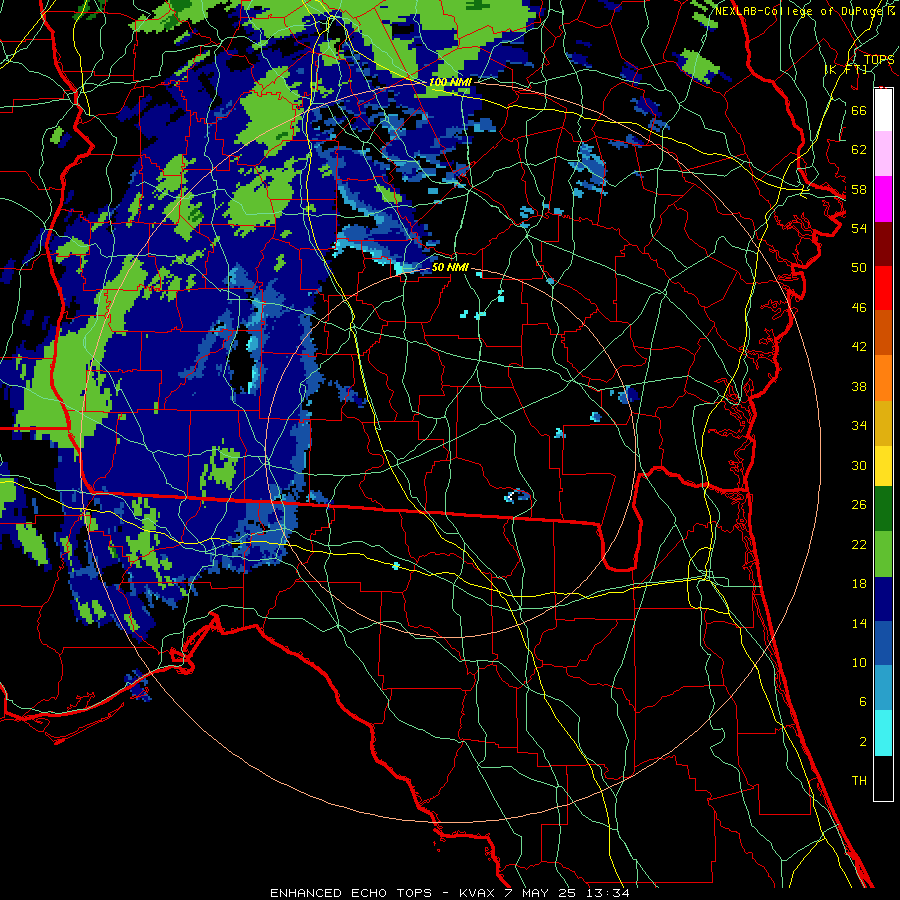Click the legend value "30"
Viewport: 900px width, 900px height.
pyautogui.click(x=859, y=465)
